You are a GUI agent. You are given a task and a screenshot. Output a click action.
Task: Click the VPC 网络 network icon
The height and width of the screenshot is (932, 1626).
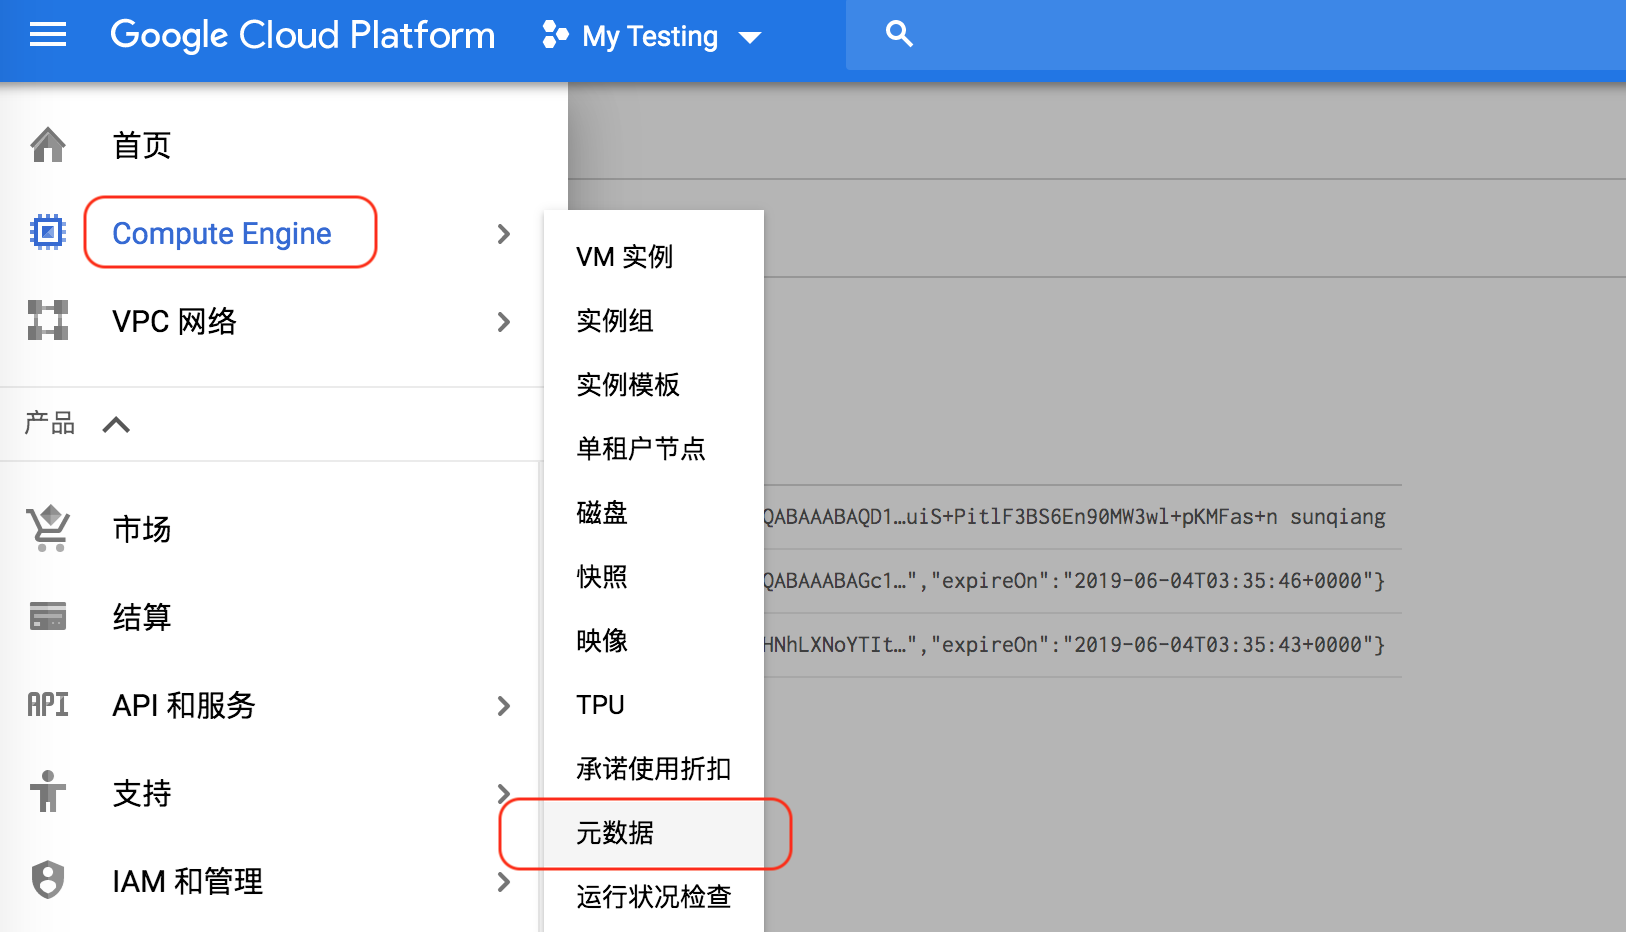(x=47, y=320)
